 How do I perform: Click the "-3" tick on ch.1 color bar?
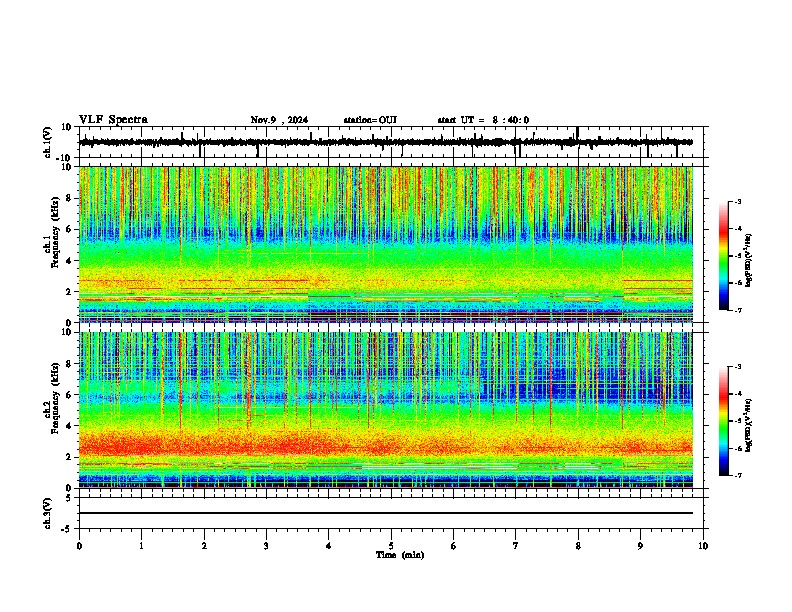[x=738, y=201]
